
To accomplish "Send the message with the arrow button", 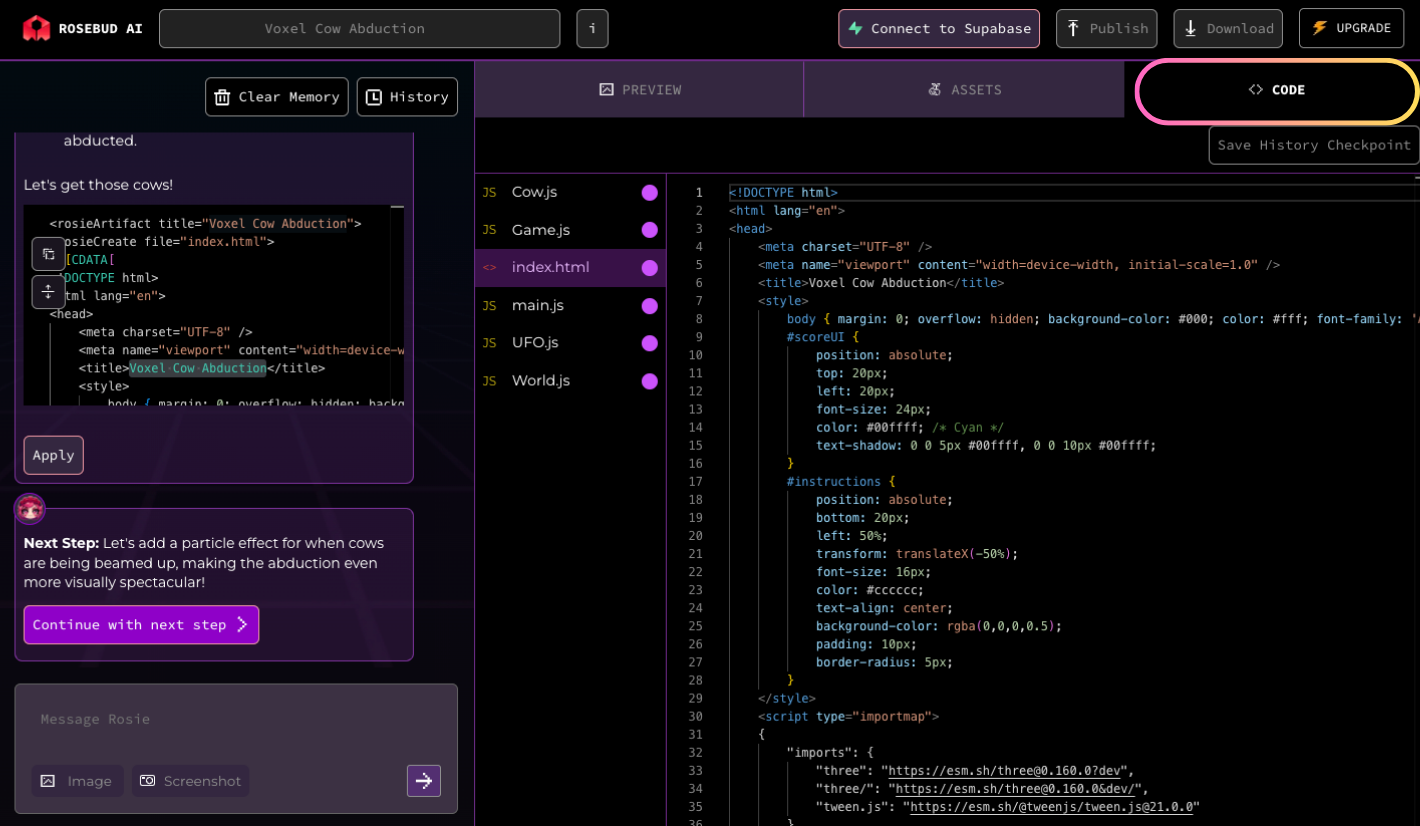I will 423,781.
